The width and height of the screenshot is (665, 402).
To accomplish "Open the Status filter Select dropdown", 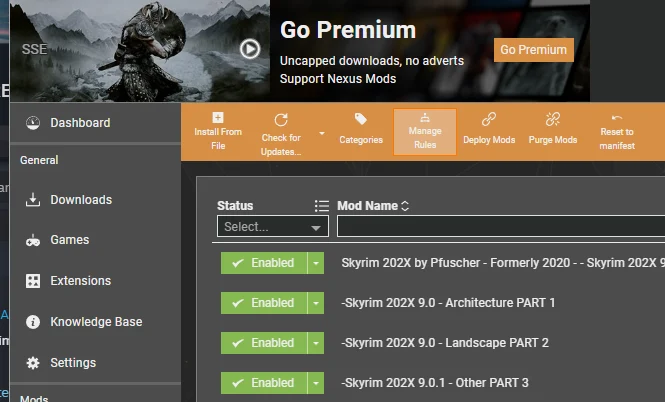I will coord(273,227).
